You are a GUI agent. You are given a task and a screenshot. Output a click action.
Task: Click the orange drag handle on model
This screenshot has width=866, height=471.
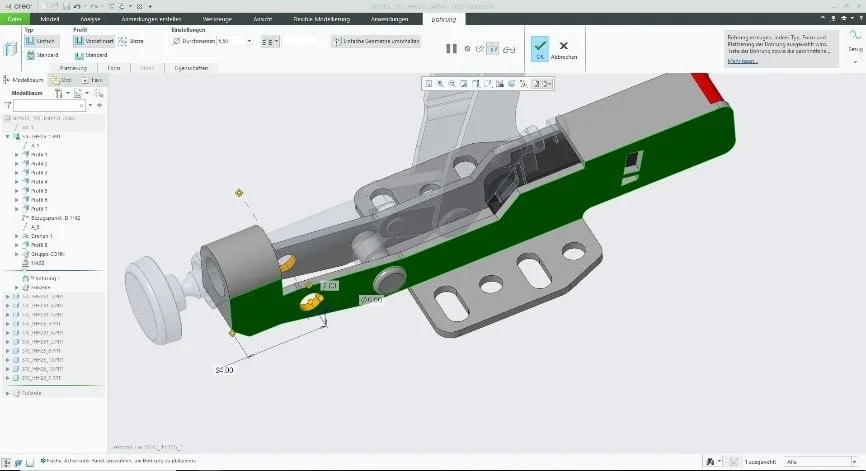coord(238,192)
